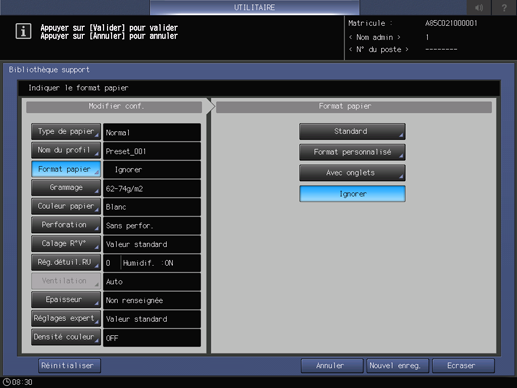Click Réinitialiser to reset settings
The height and width of the screenshot is (388, 517).
69,366
